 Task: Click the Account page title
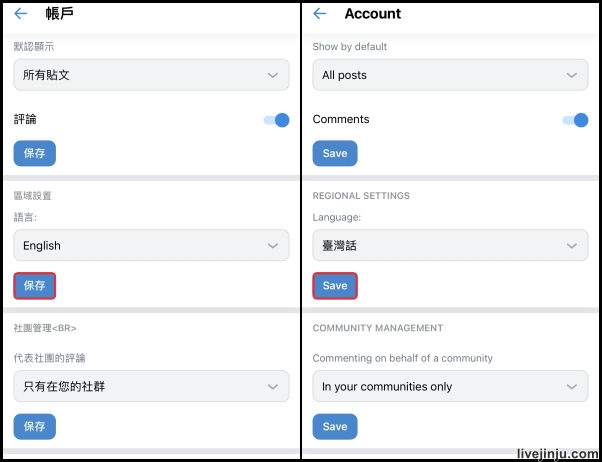(x=373, y=14)
